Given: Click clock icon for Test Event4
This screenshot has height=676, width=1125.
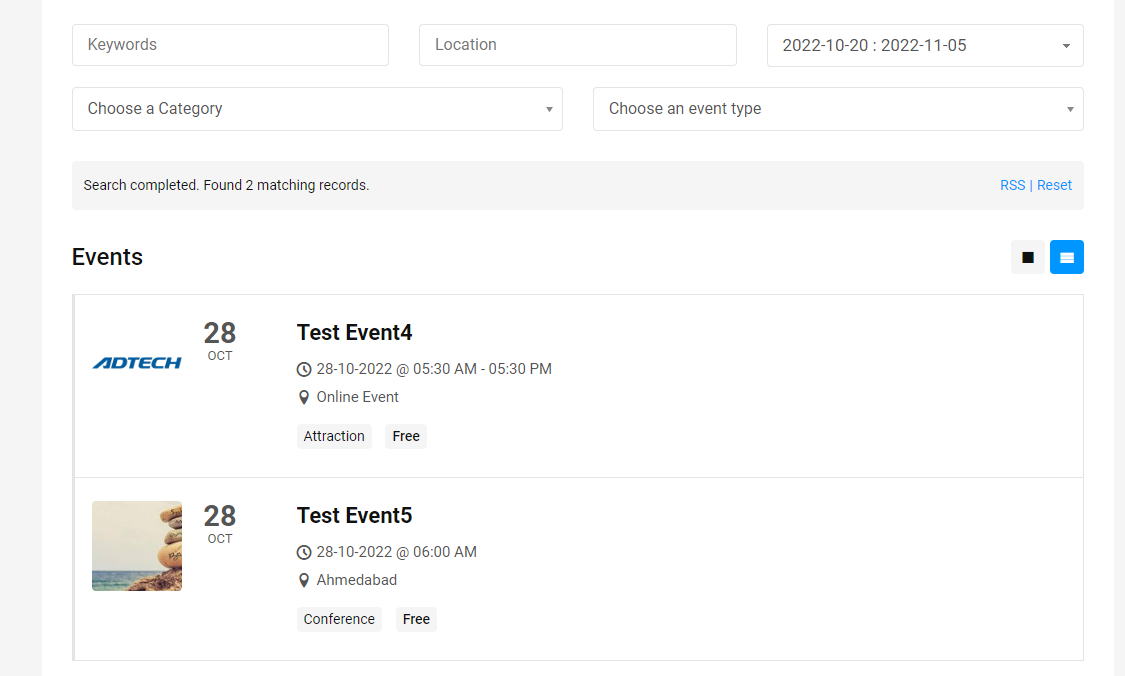Looking at the screenshot, I should tap(304, 370).
